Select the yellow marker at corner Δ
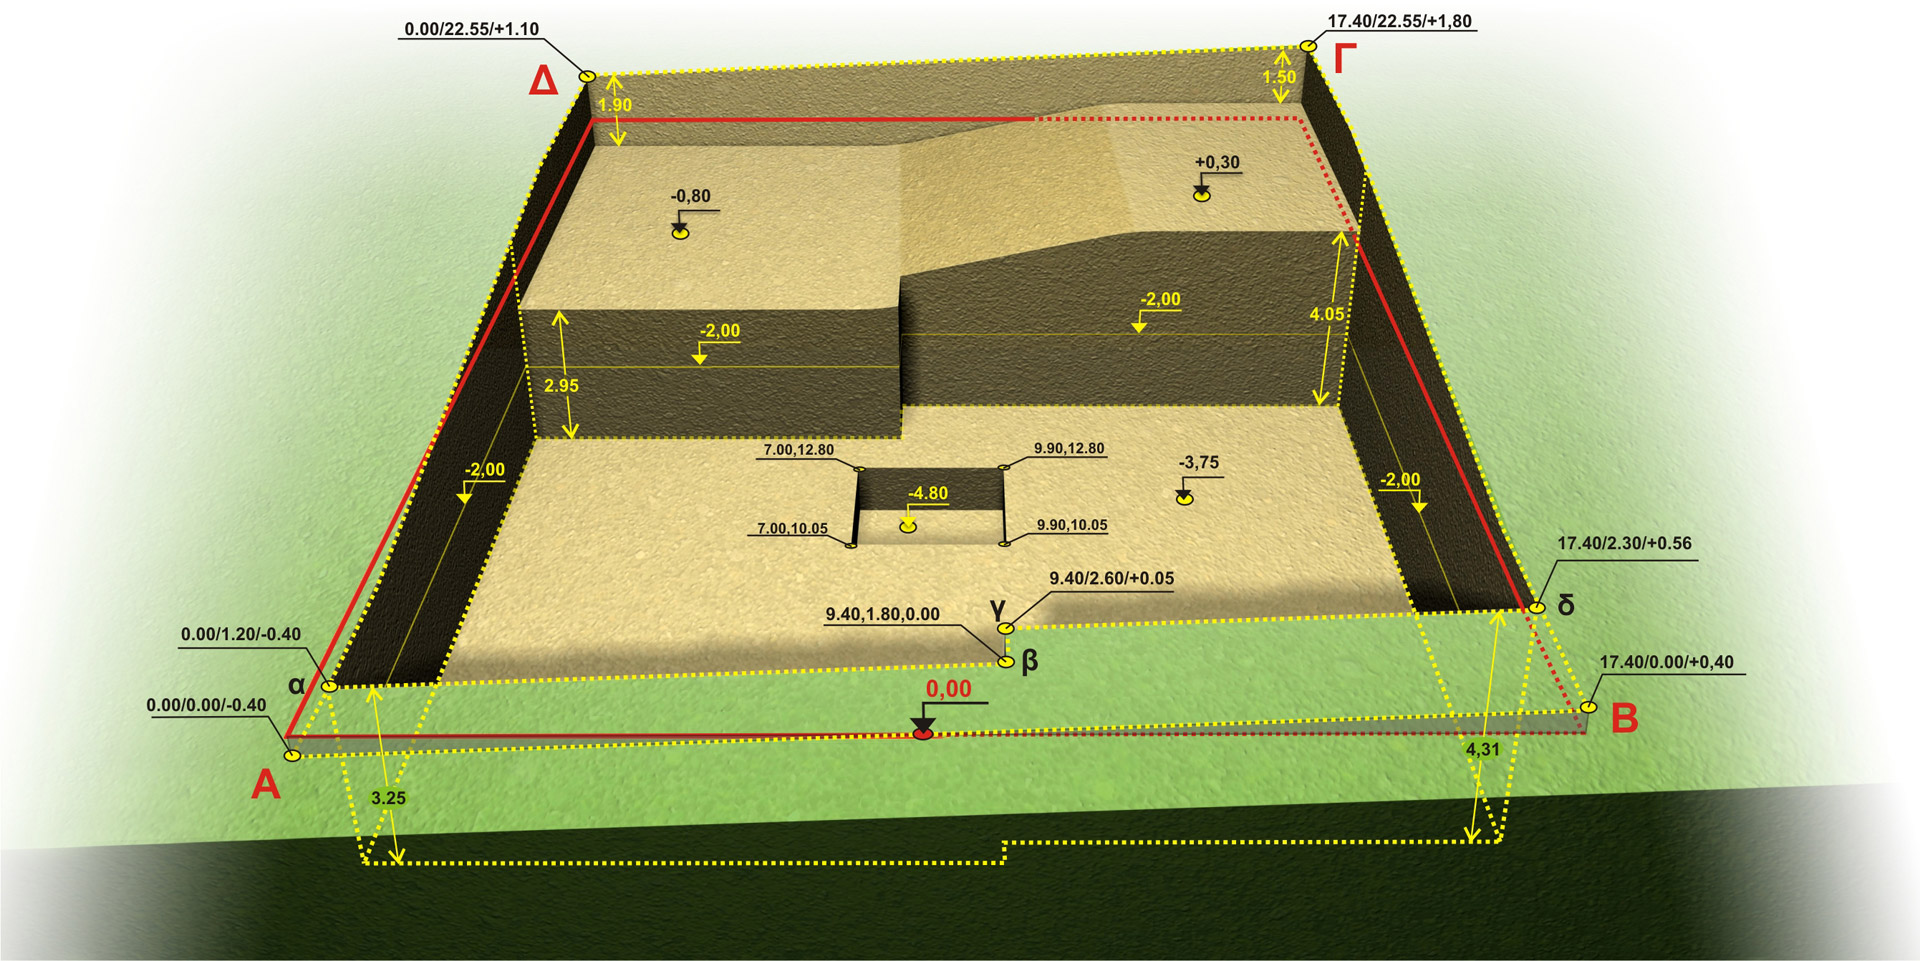The height and width of the screenshot is (961, 1920). (587, 76)
